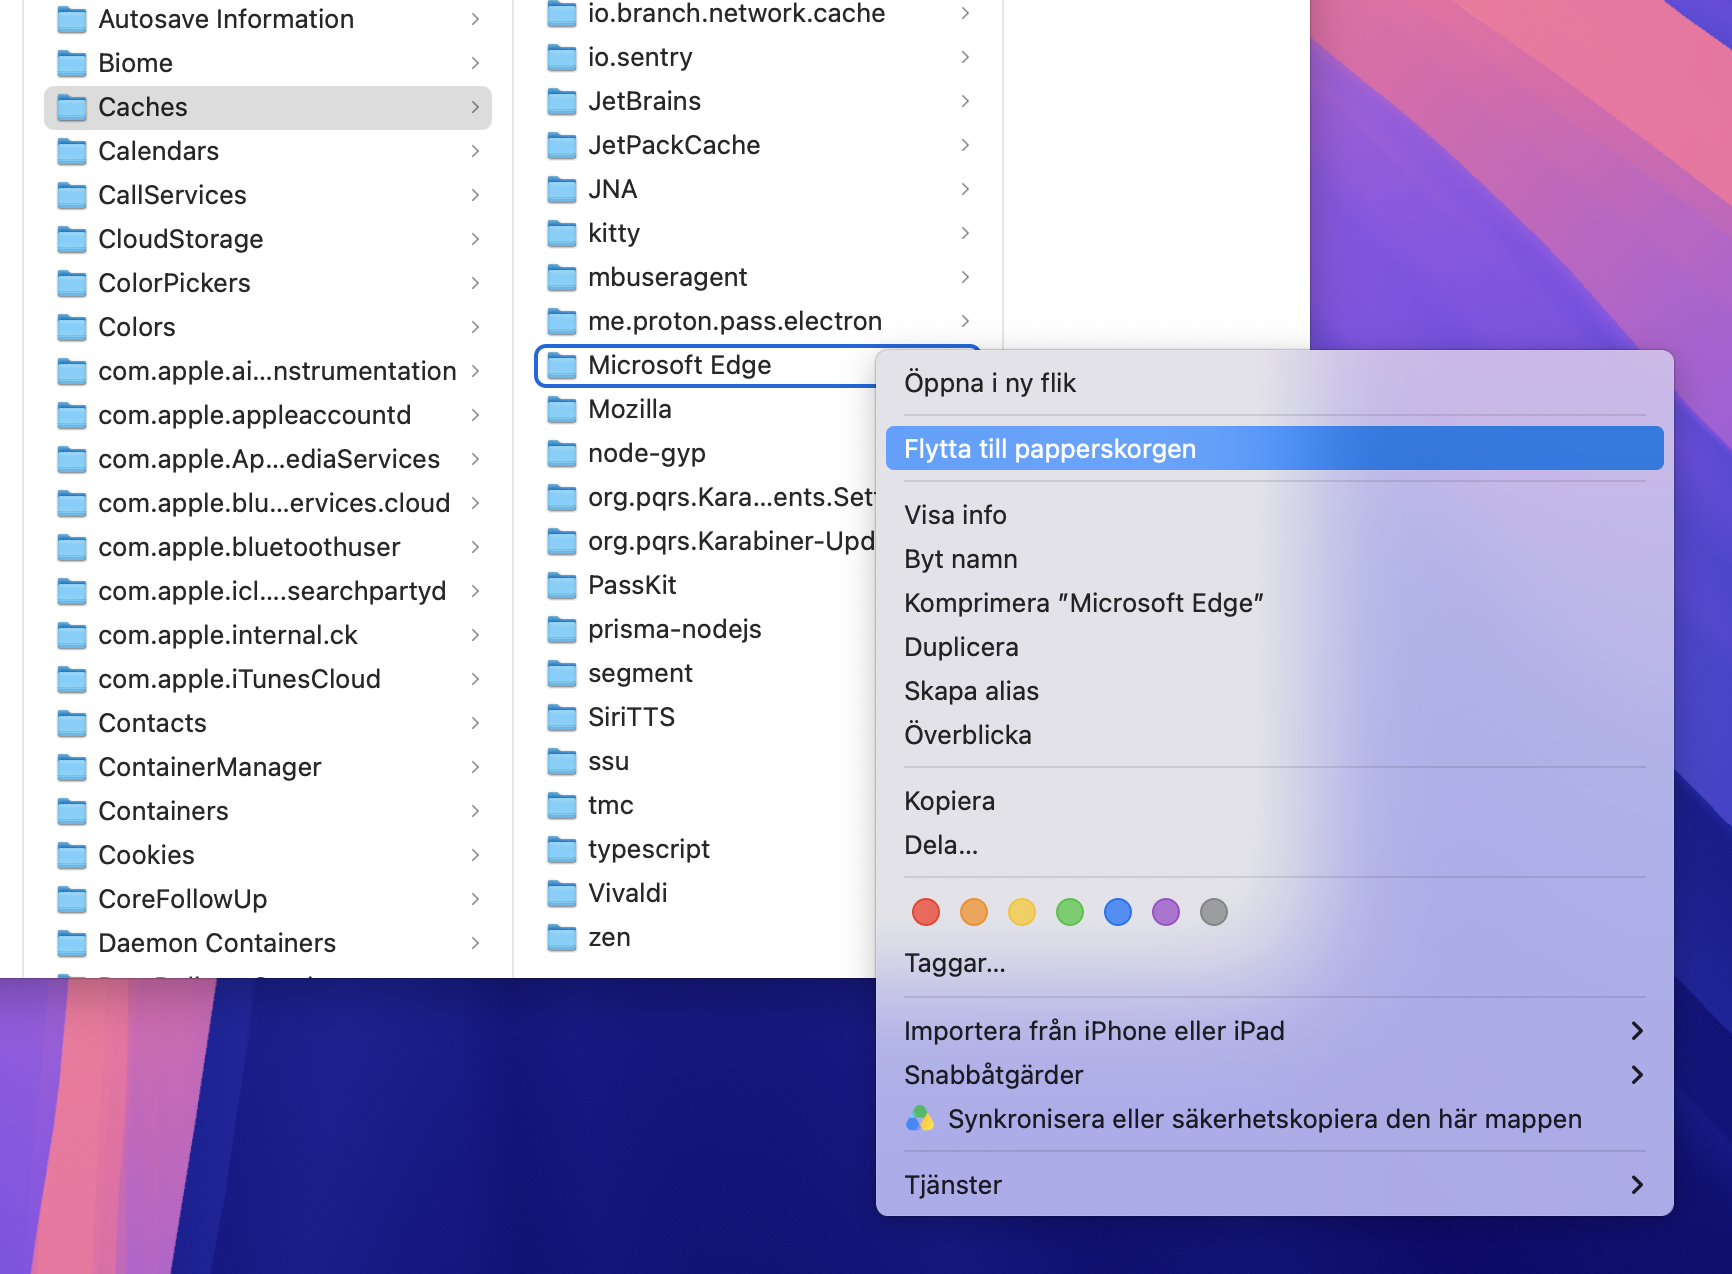Choose Synkronisera eller säkerhetskopiera den här mappen
The height and width of the screenshot is (1274, 1732).
coord(1275,1119)
